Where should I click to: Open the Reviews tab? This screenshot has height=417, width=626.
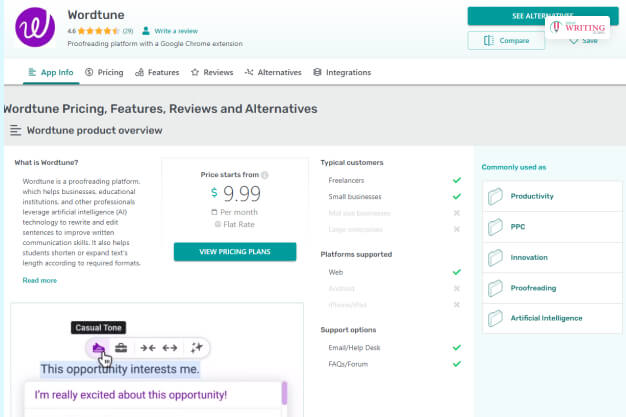pos(212,72)
